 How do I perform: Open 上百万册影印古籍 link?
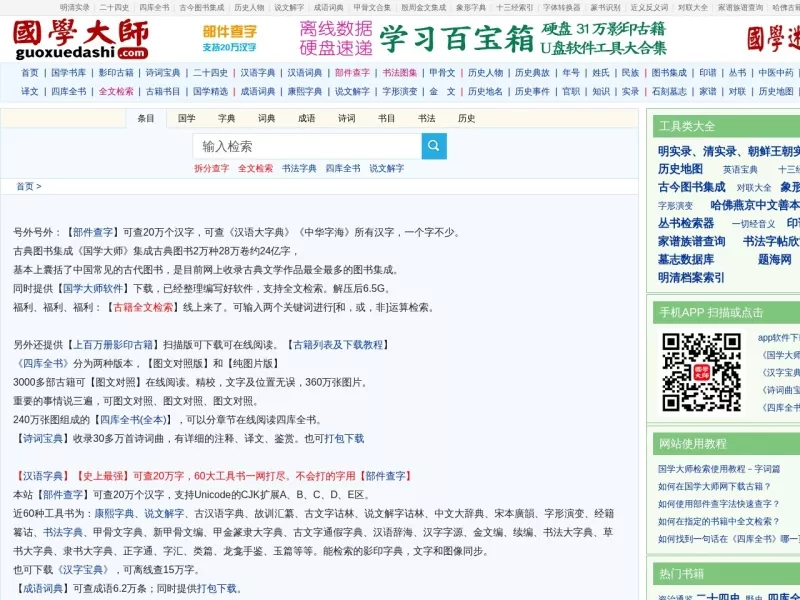click(113, 345)
